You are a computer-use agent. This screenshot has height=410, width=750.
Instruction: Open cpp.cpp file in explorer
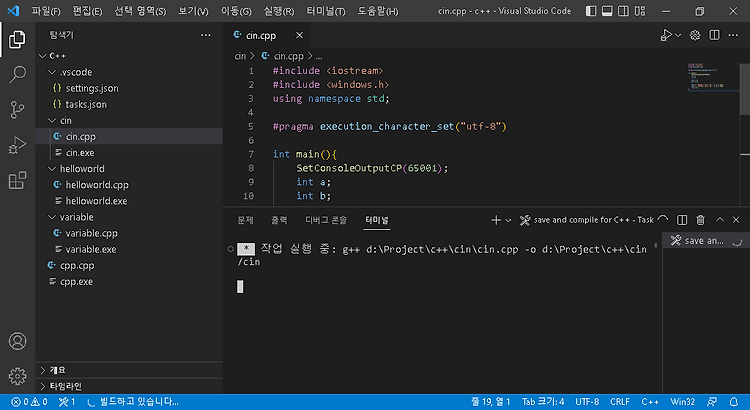click(130, 266)
